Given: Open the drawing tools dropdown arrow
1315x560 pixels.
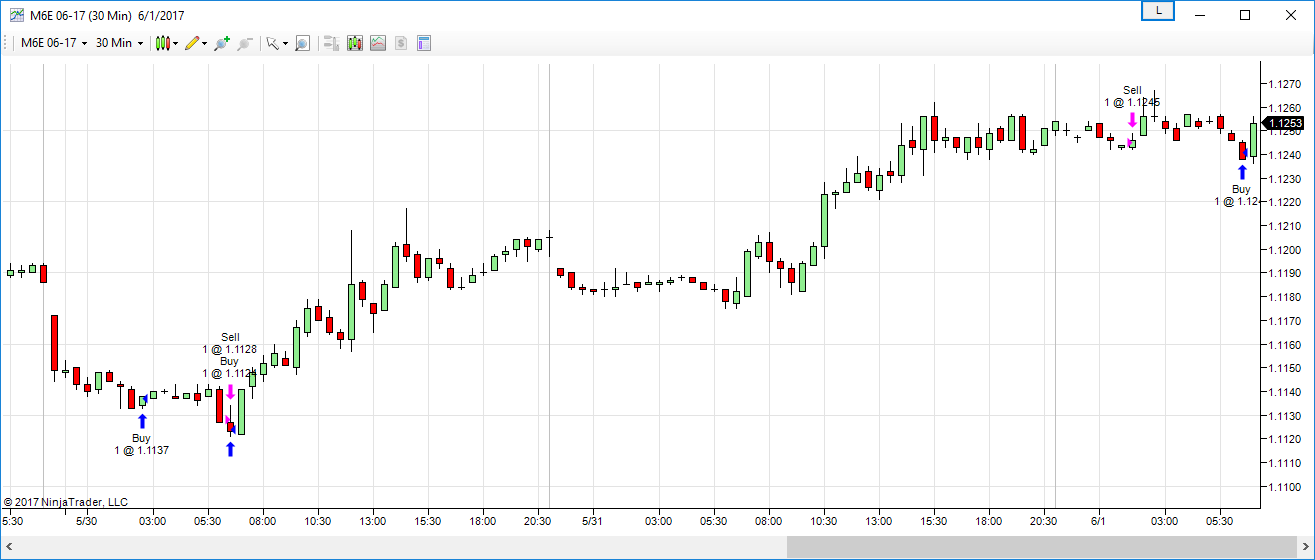Looking at the screenshot, I should pos(205,43).
